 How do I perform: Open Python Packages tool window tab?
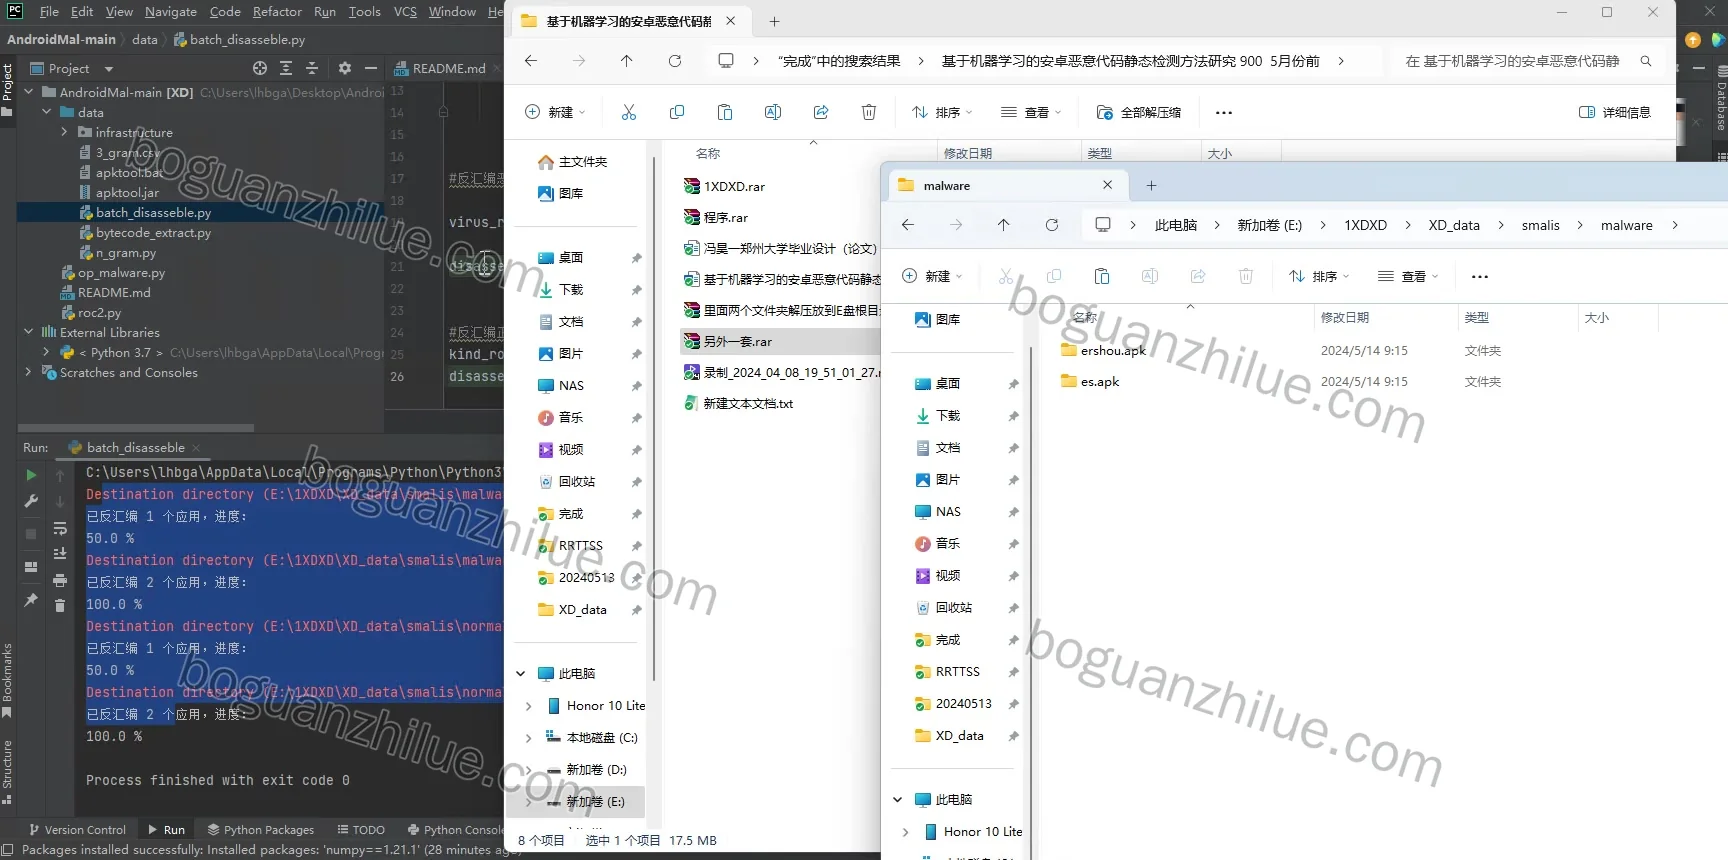260,830
